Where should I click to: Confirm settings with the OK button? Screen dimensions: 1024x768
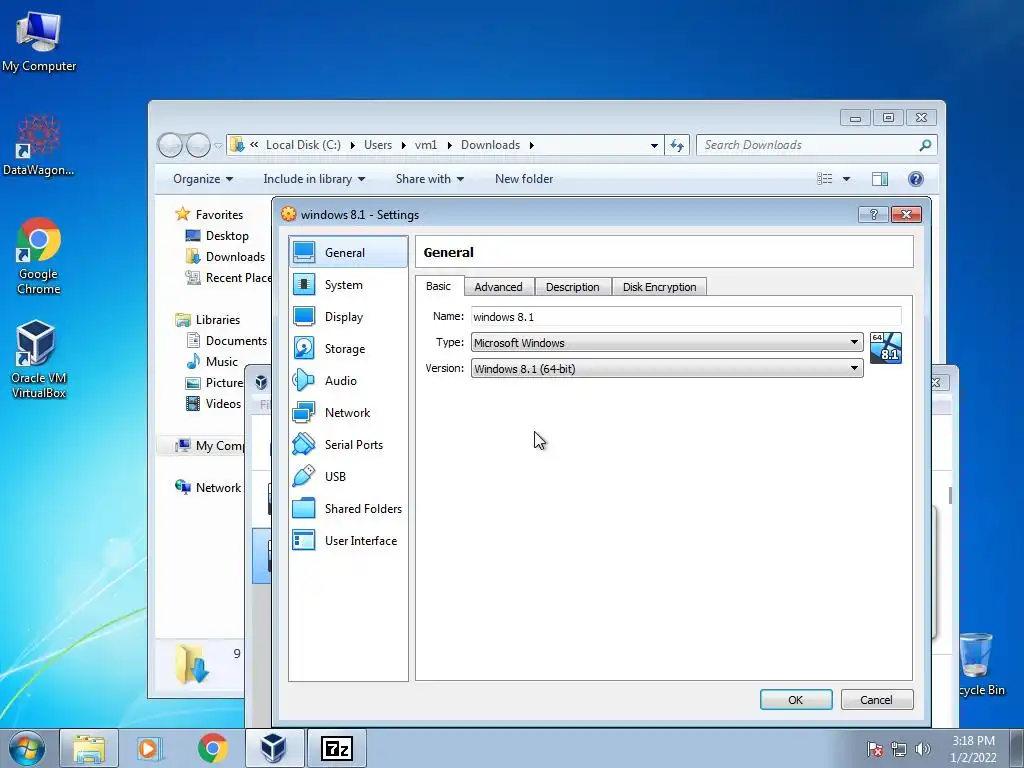pos(795,699)
